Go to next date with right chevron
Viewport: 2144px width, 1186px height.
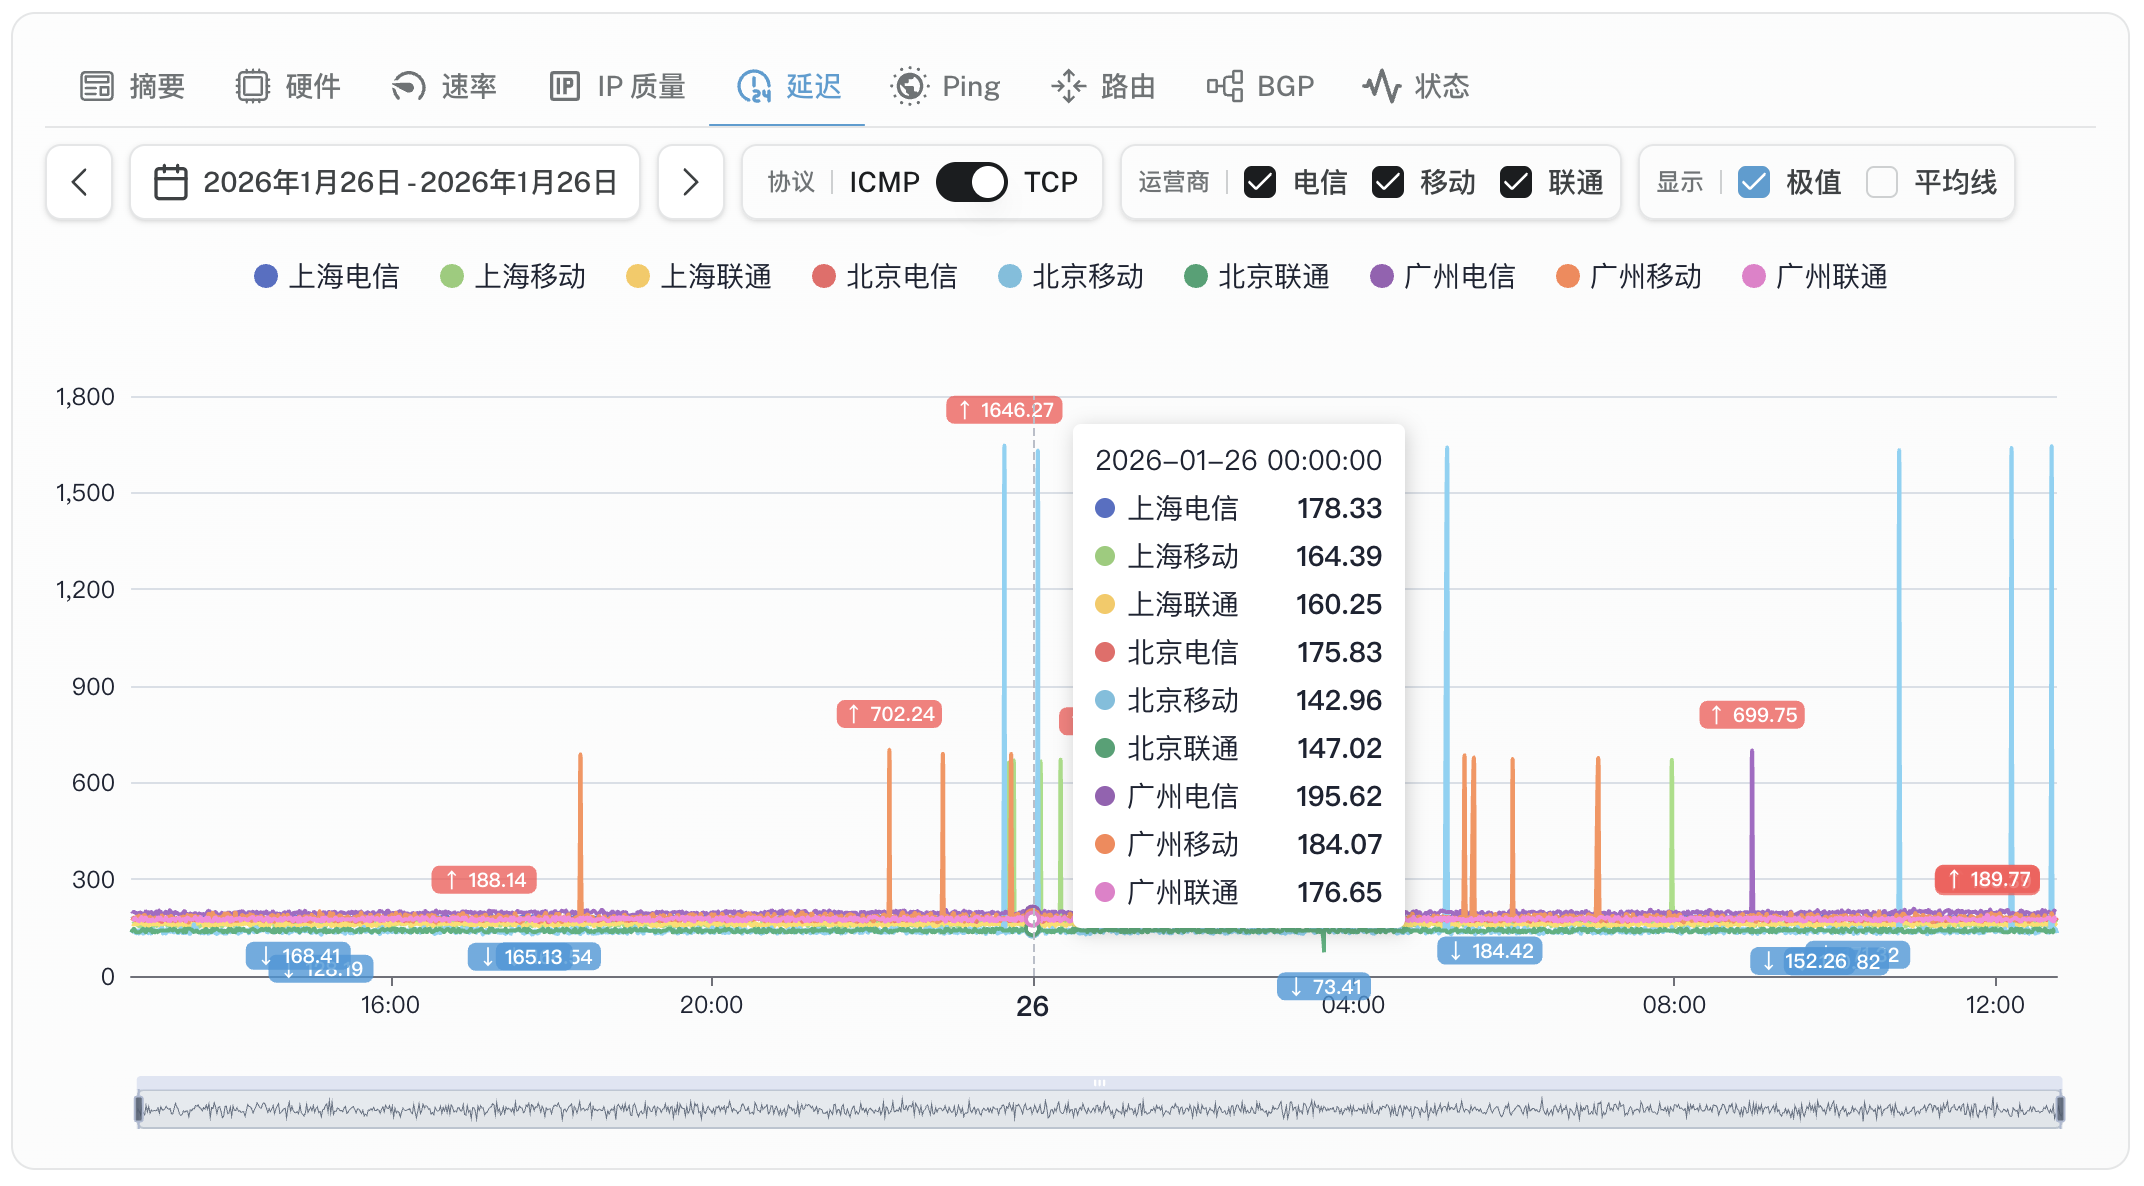point(690,182)
